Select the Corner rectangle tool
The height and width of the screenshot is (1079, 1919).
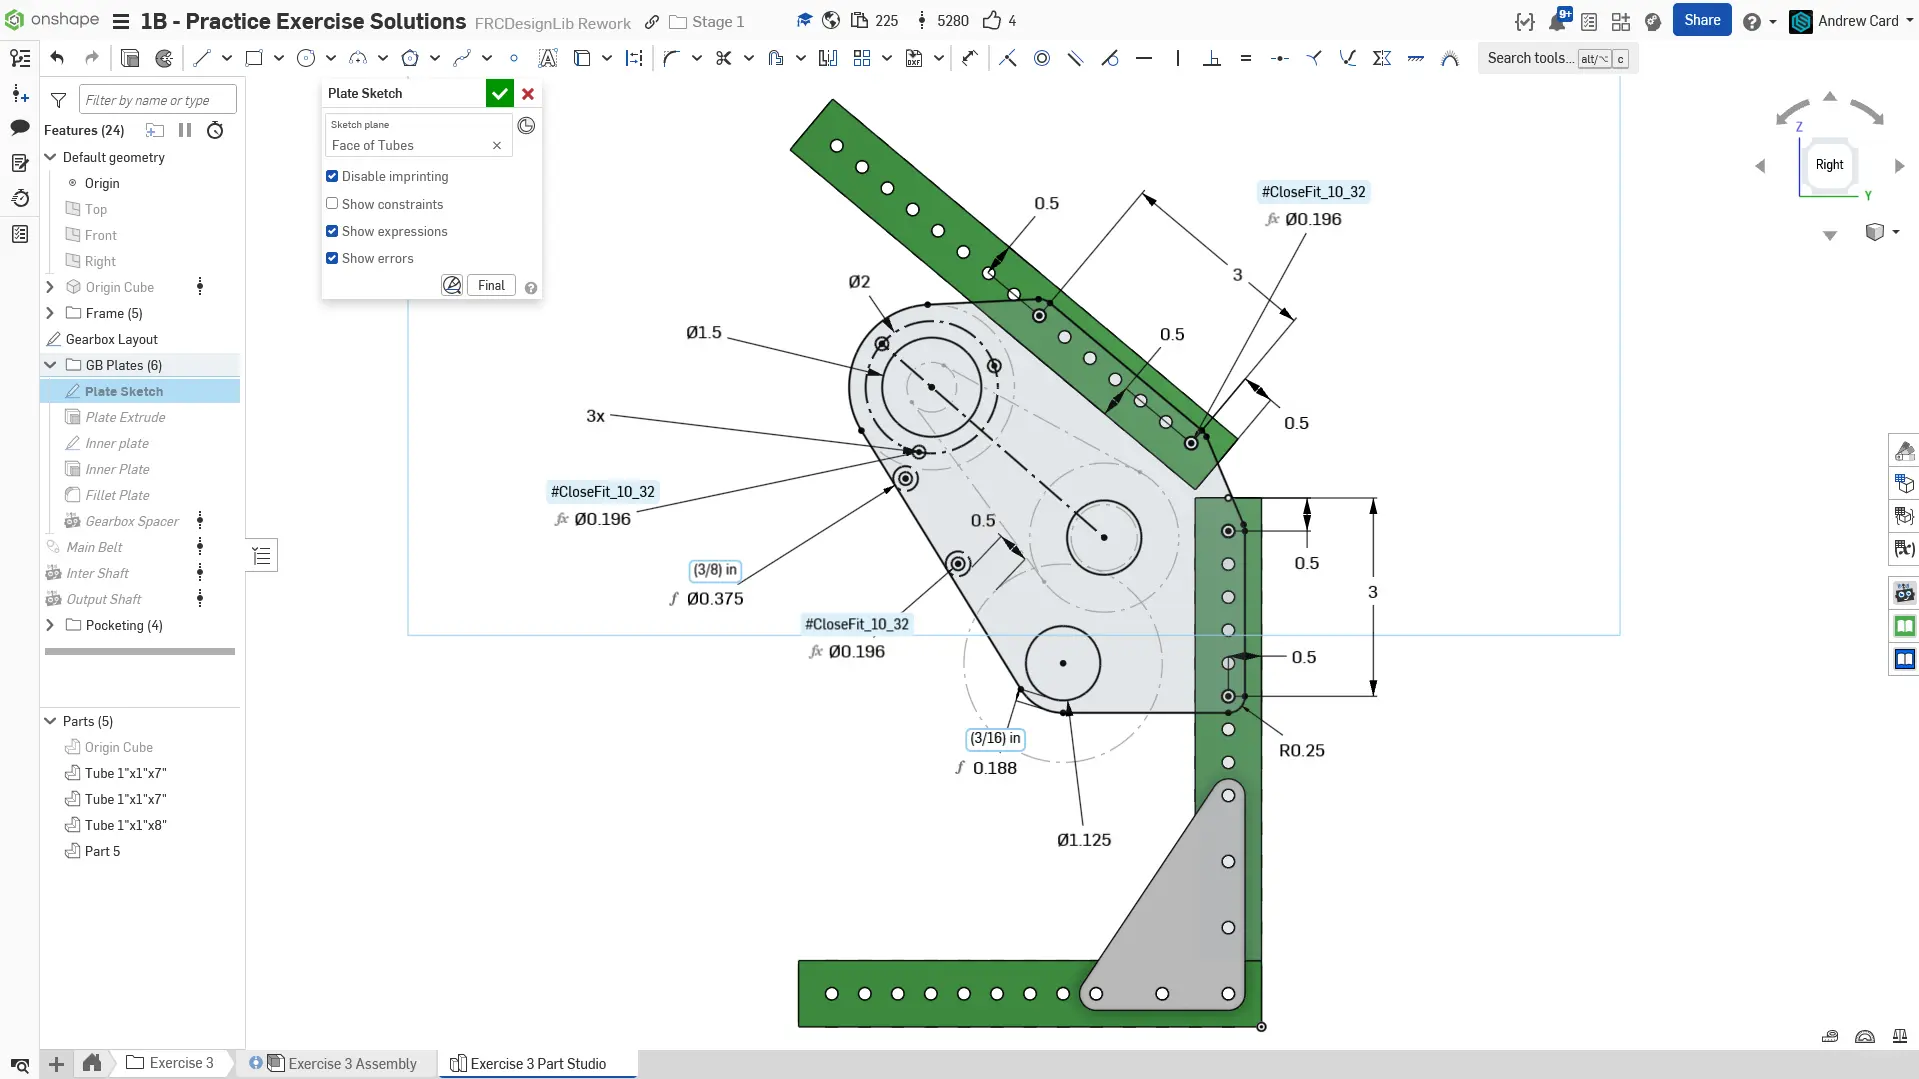[254, 58]
